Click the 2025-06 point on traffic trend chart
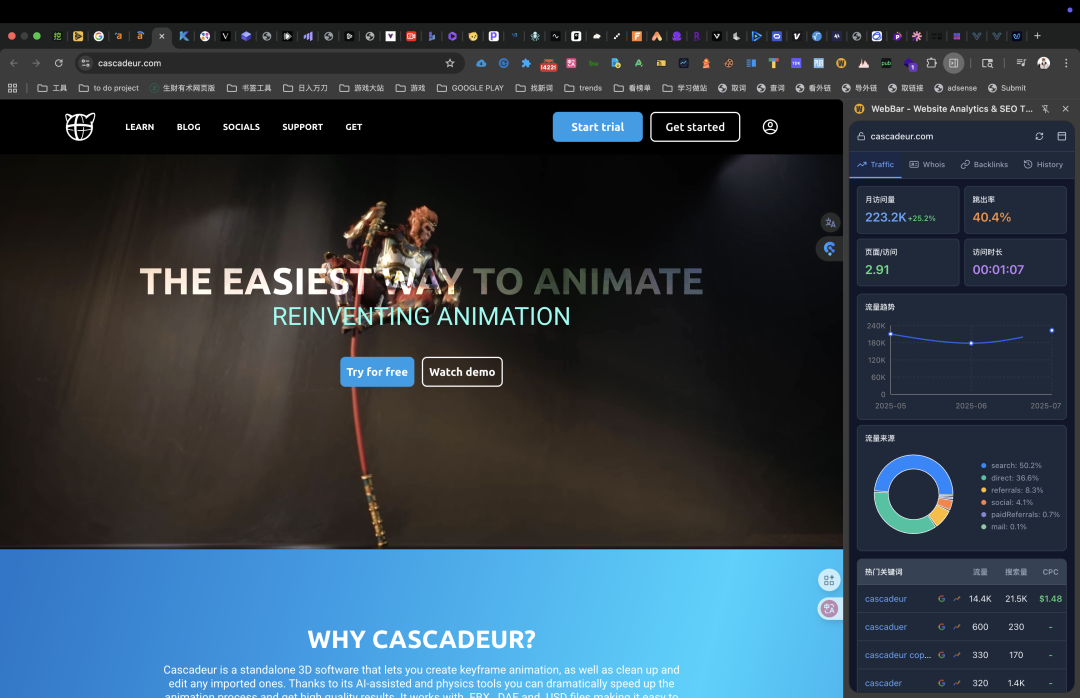This screenshot has height=698, width=1080. pos(971,343)
